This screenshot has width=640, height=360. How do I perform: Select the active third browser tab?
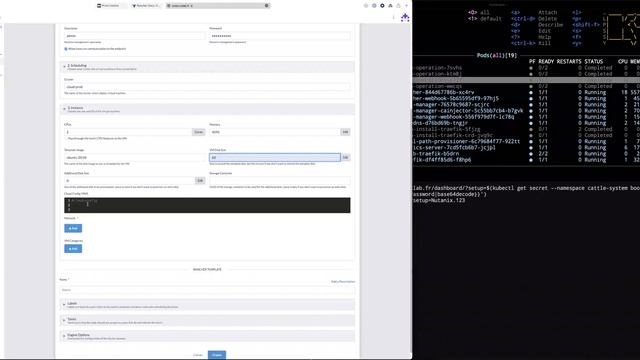(x=218, y=6)
